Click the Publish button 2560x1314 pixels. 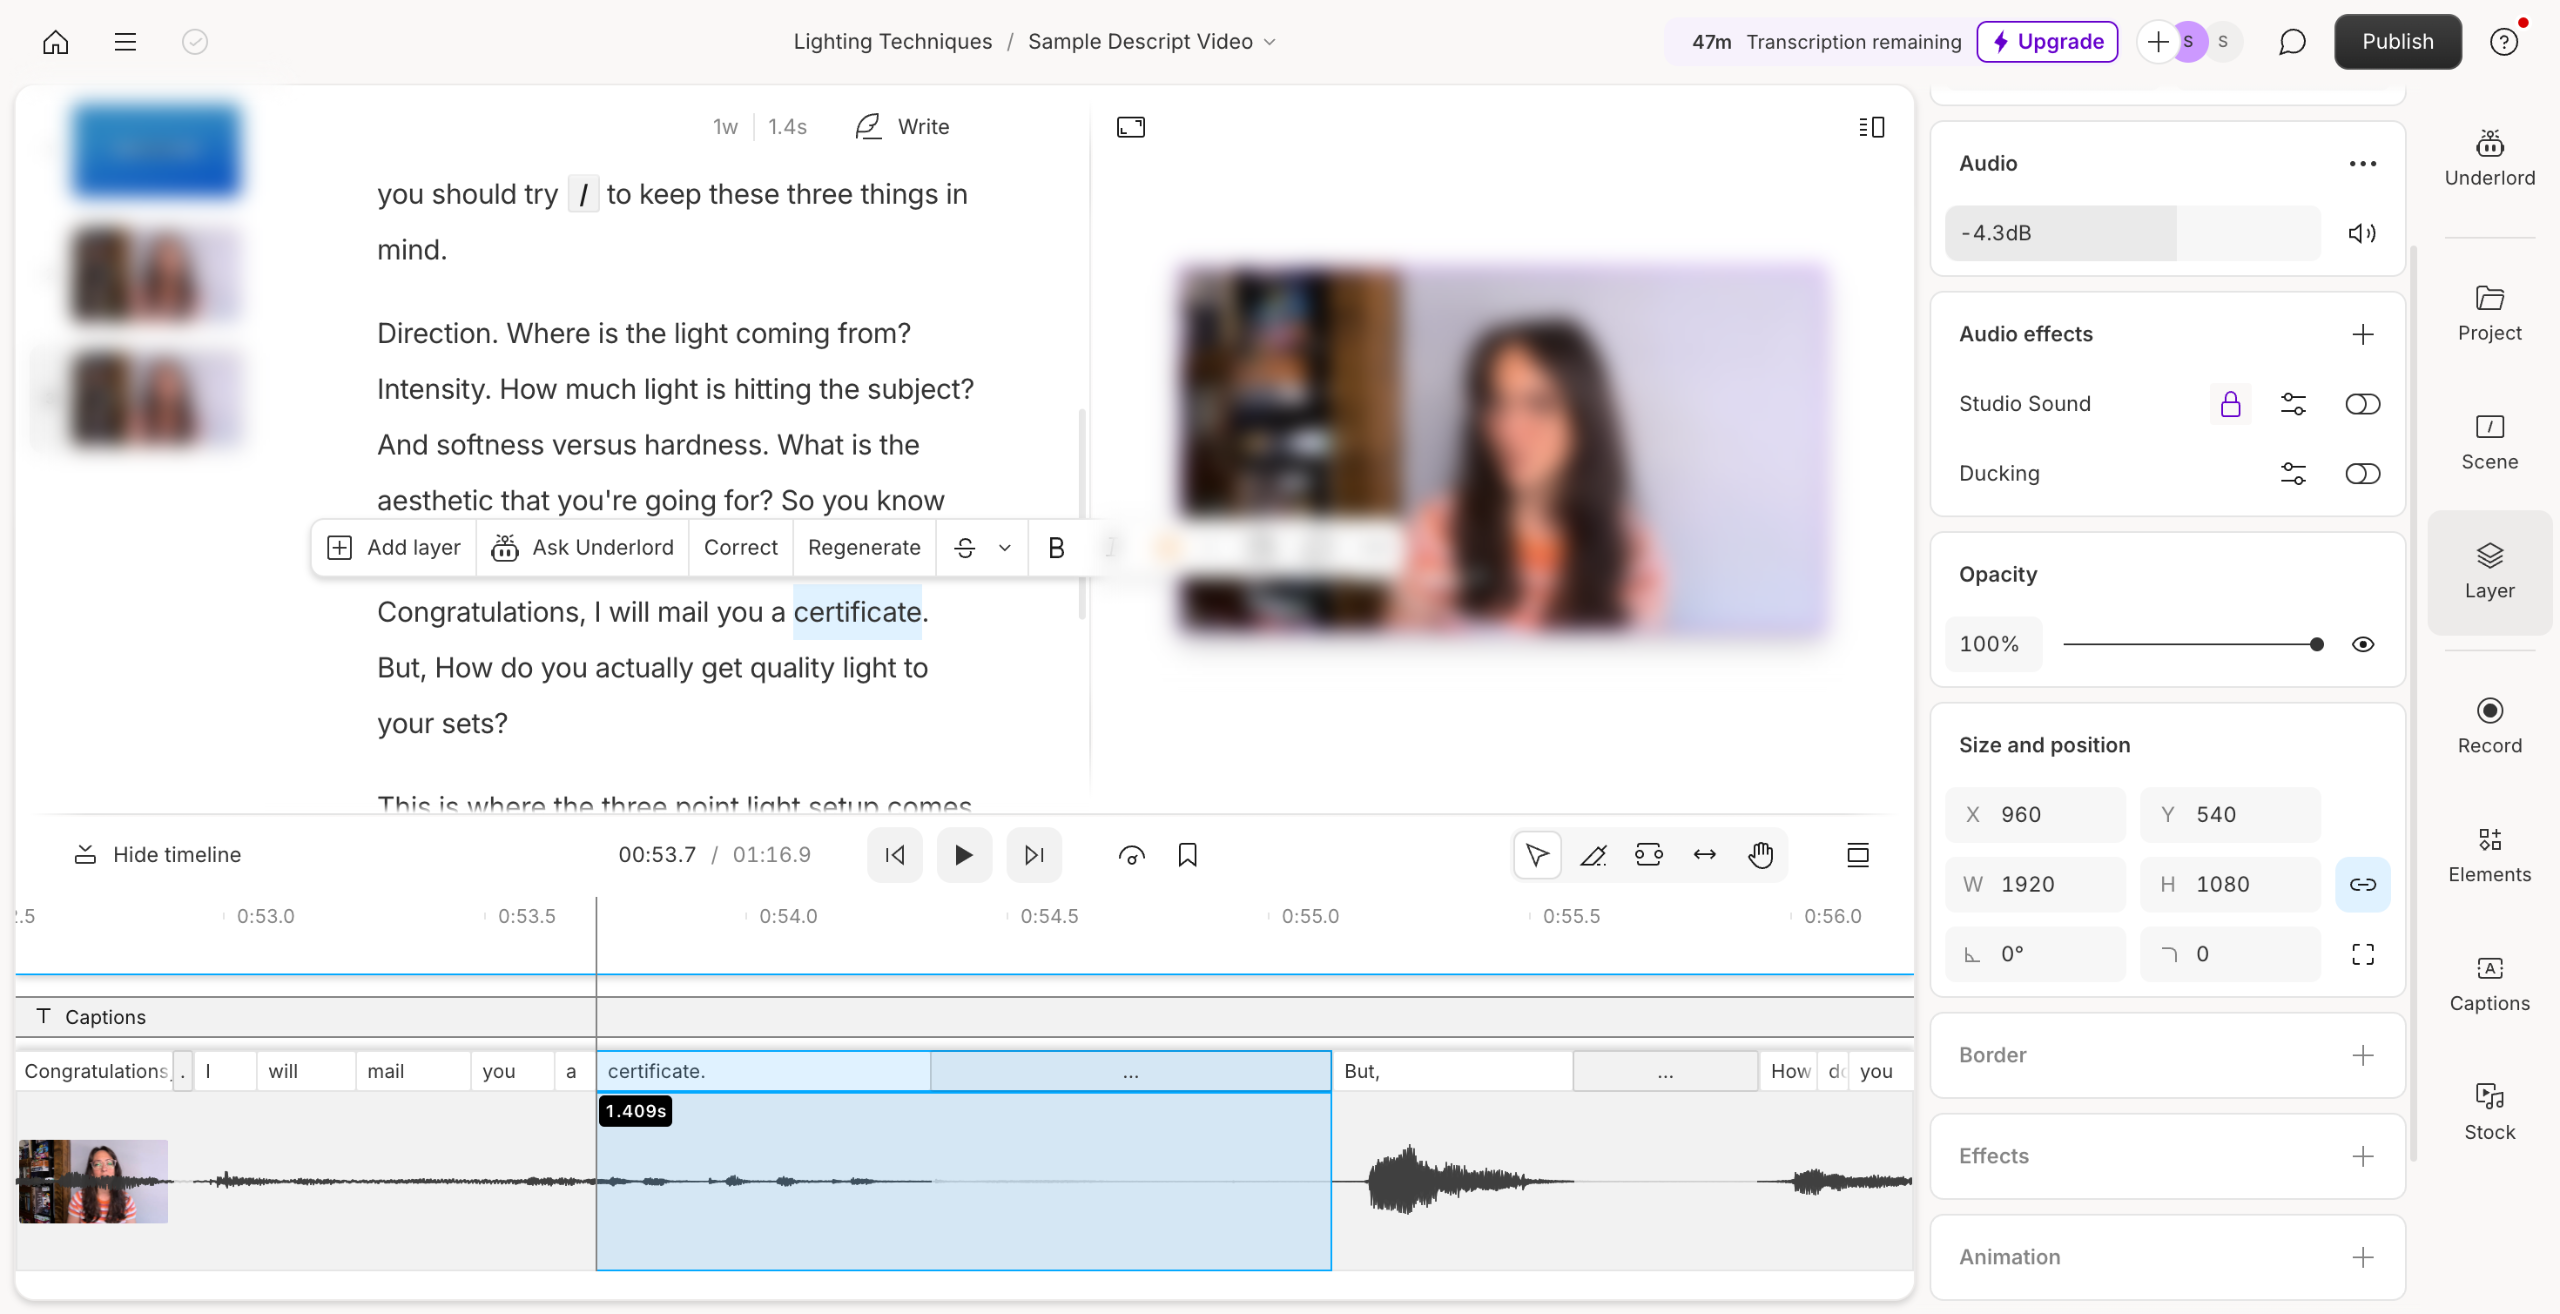[x=2397, y=42]
